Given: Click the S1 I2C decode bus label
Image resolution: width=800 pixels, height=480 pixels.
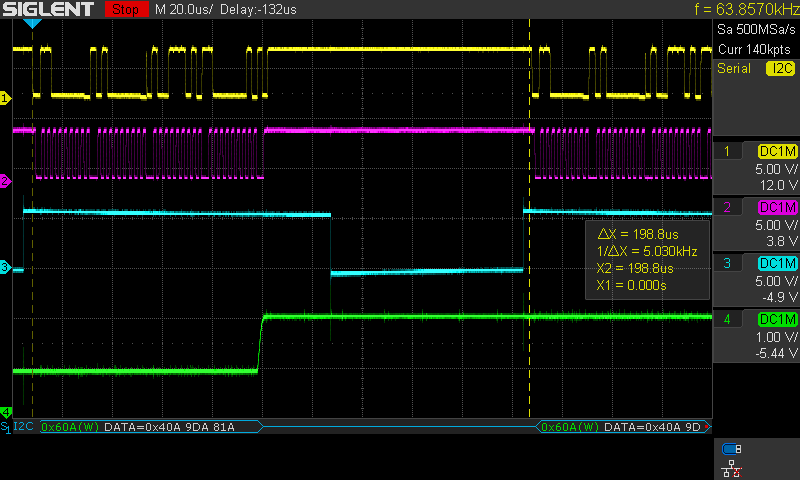Looking at the screenshot, I should coord(17,427).
